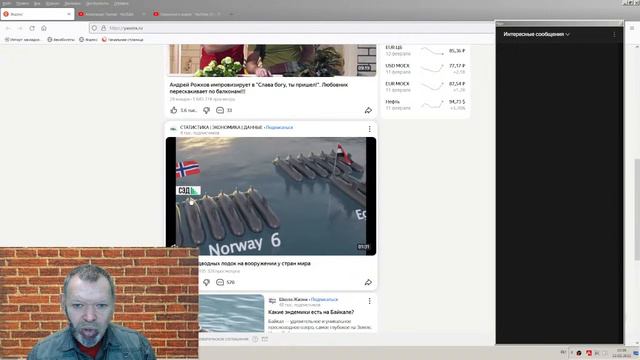Click the question mark icon in page footer
640x360 pixels.
(255, 339)
